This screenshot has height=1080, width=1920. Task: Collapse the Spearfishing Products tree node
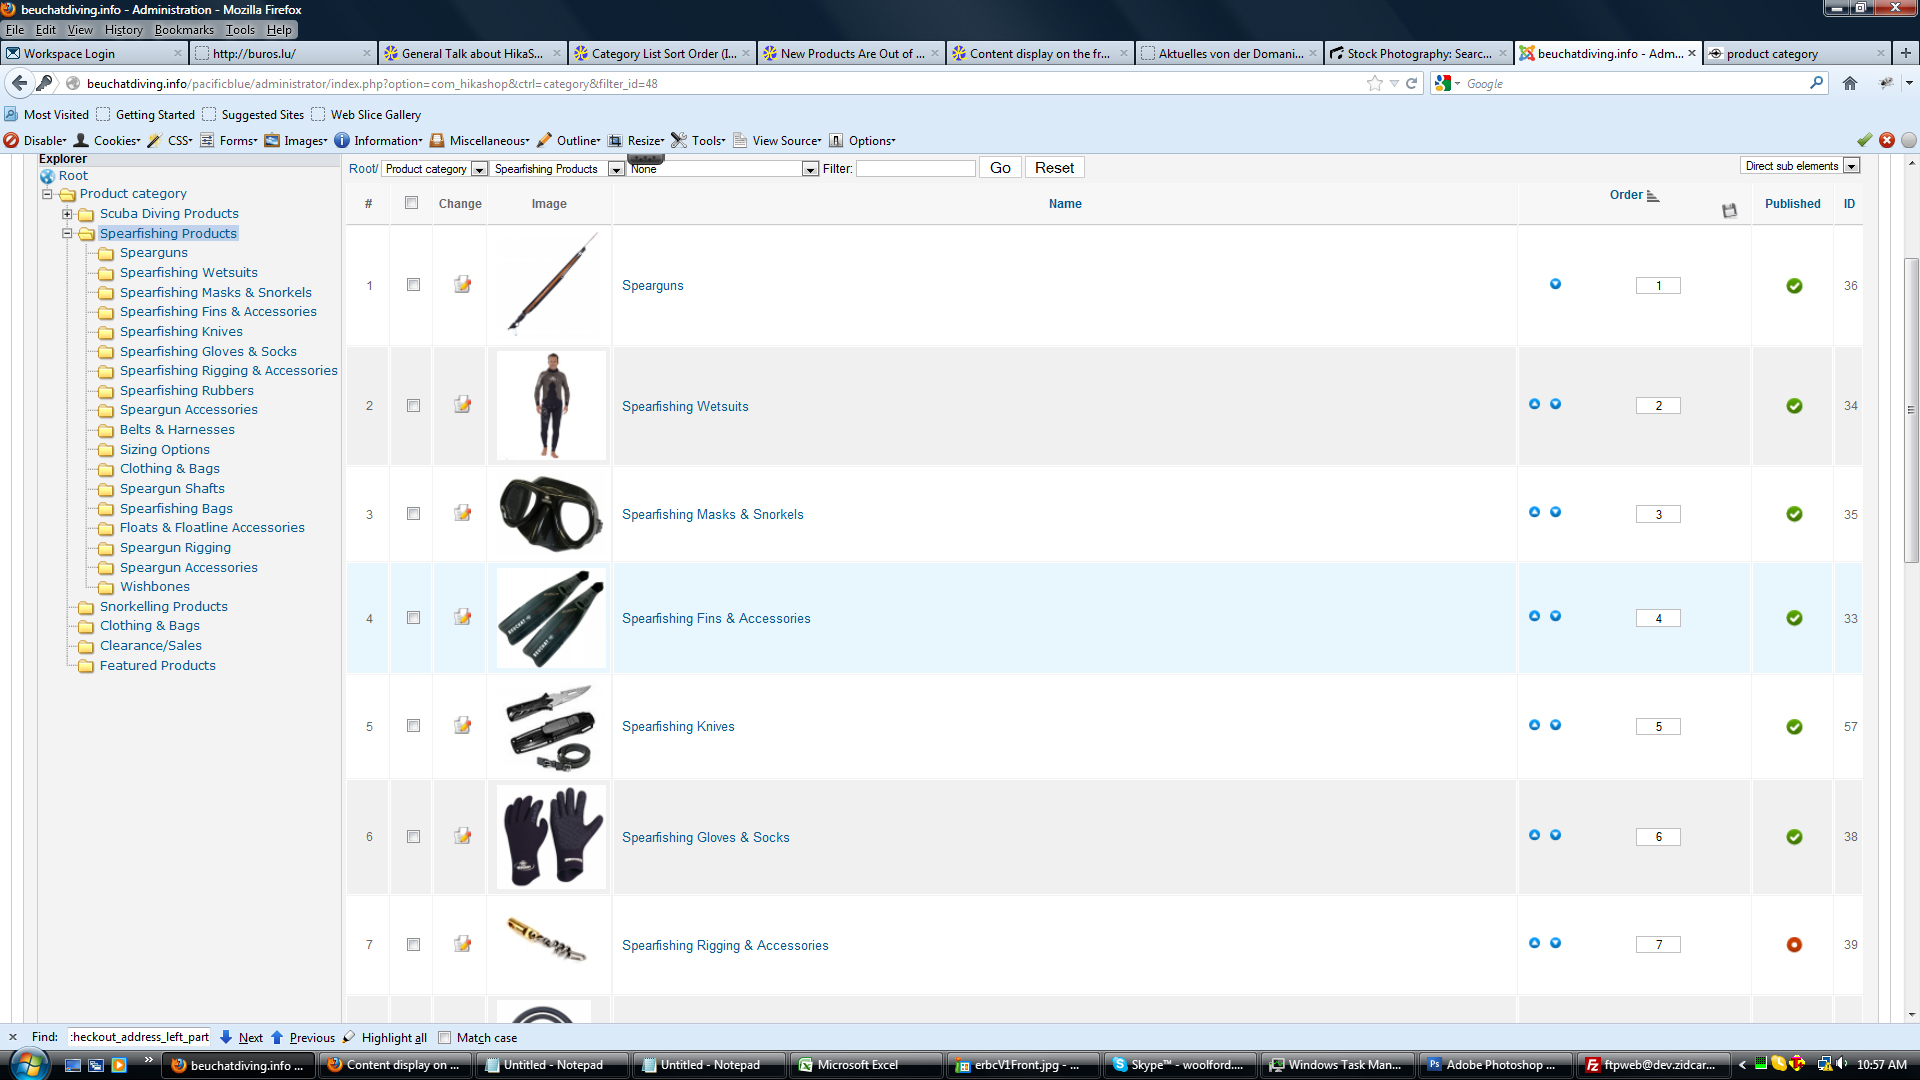click(67, 233)
